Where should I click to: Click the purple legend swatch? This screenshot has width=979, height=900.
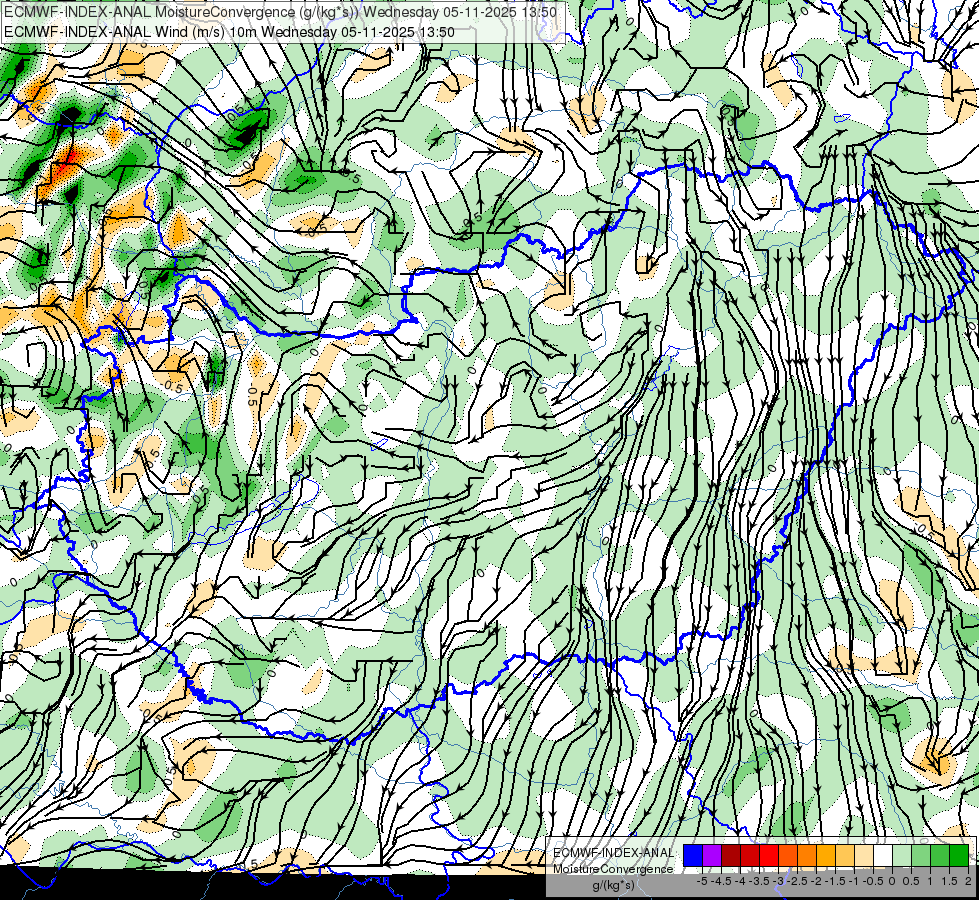coord(712,855)
